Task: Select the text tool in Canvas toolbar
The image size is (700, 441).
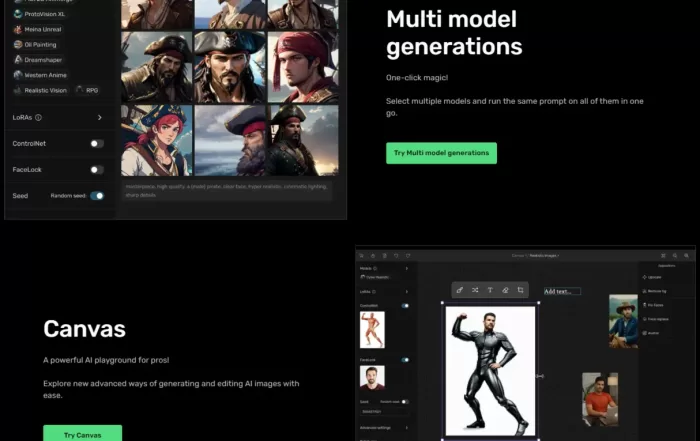Action: (490, 290)
